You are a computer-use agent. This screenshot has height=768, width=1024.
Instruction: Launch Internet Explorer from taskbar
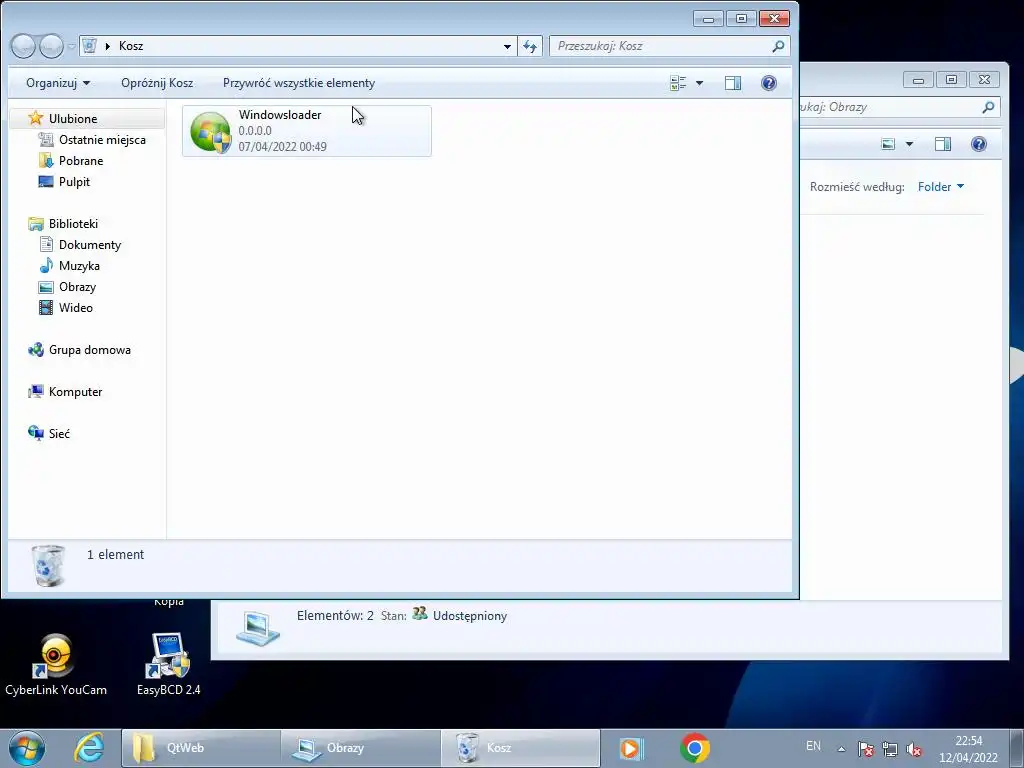tap(89, 748)
